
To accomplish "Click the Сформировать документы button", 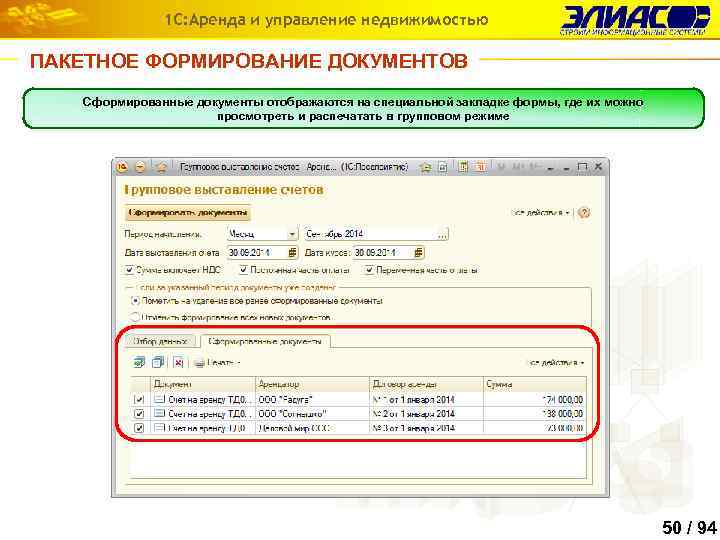I will (188, 213).
